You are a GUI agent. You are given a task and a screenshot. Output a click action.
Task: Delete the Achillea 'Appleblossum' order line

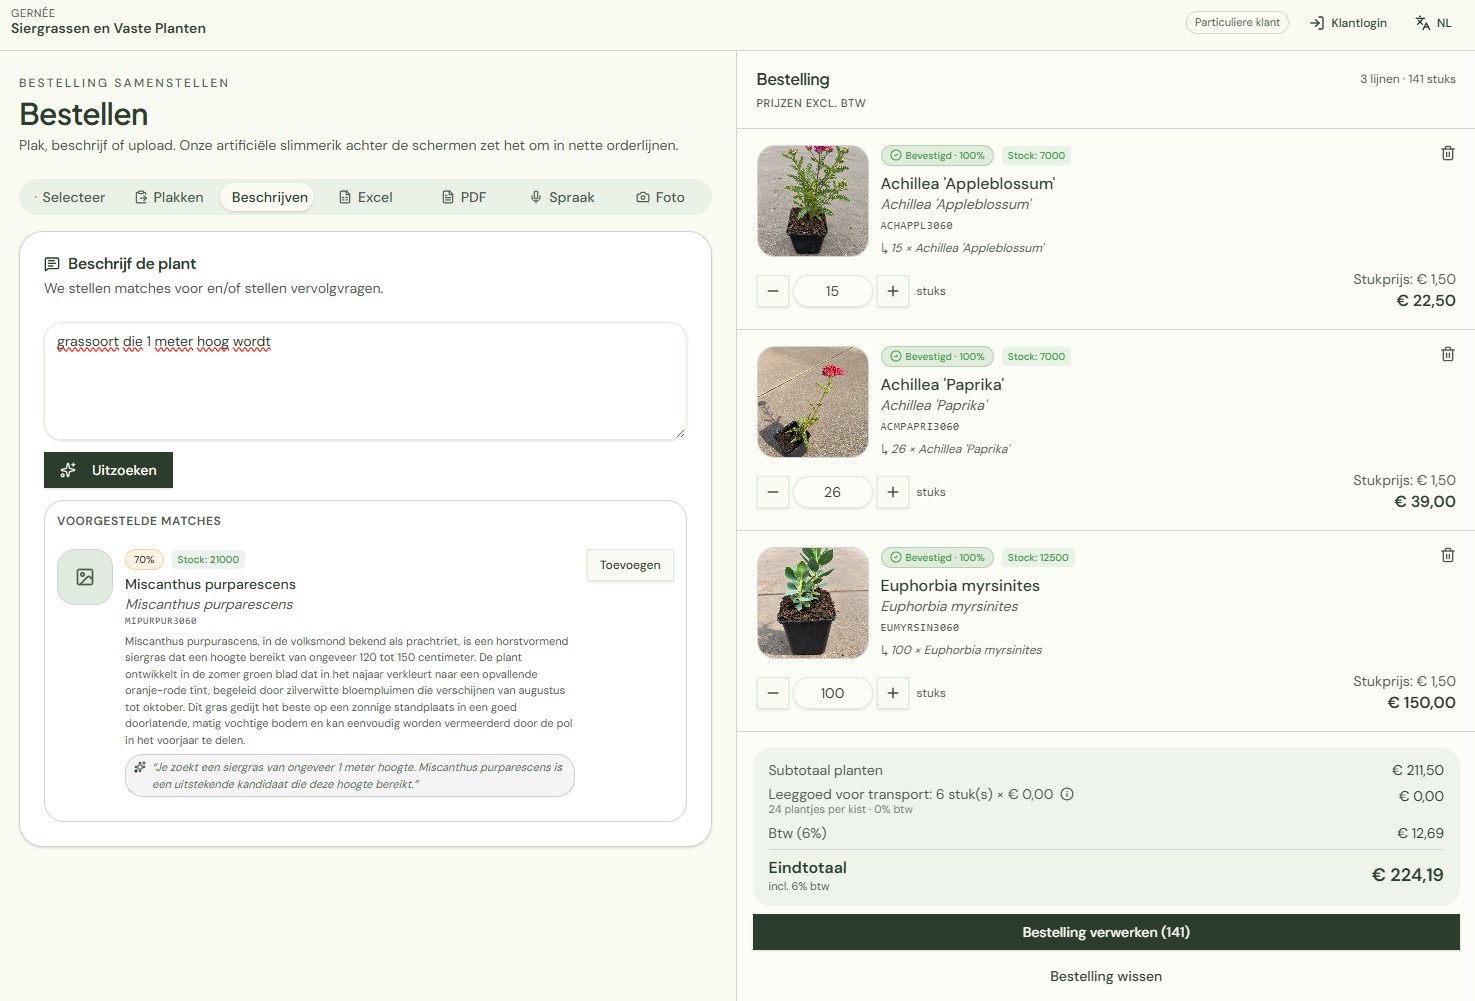coord(1447,153)
